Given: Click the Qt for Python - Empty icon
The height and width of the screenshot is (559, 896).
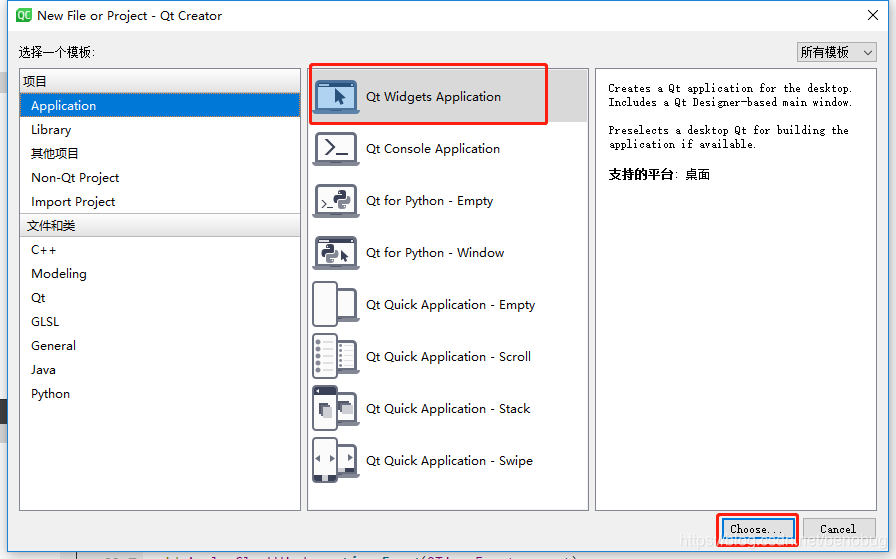Looking at the screenshot, I should tap(336, 201).
